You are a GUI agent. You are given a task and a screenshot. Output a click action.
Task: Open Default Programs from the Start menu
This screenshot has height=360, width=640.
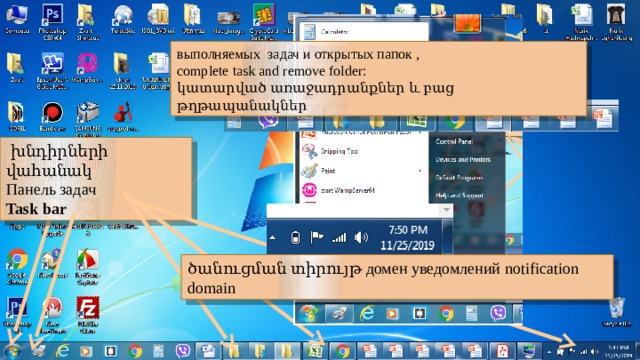click(459, 178)
